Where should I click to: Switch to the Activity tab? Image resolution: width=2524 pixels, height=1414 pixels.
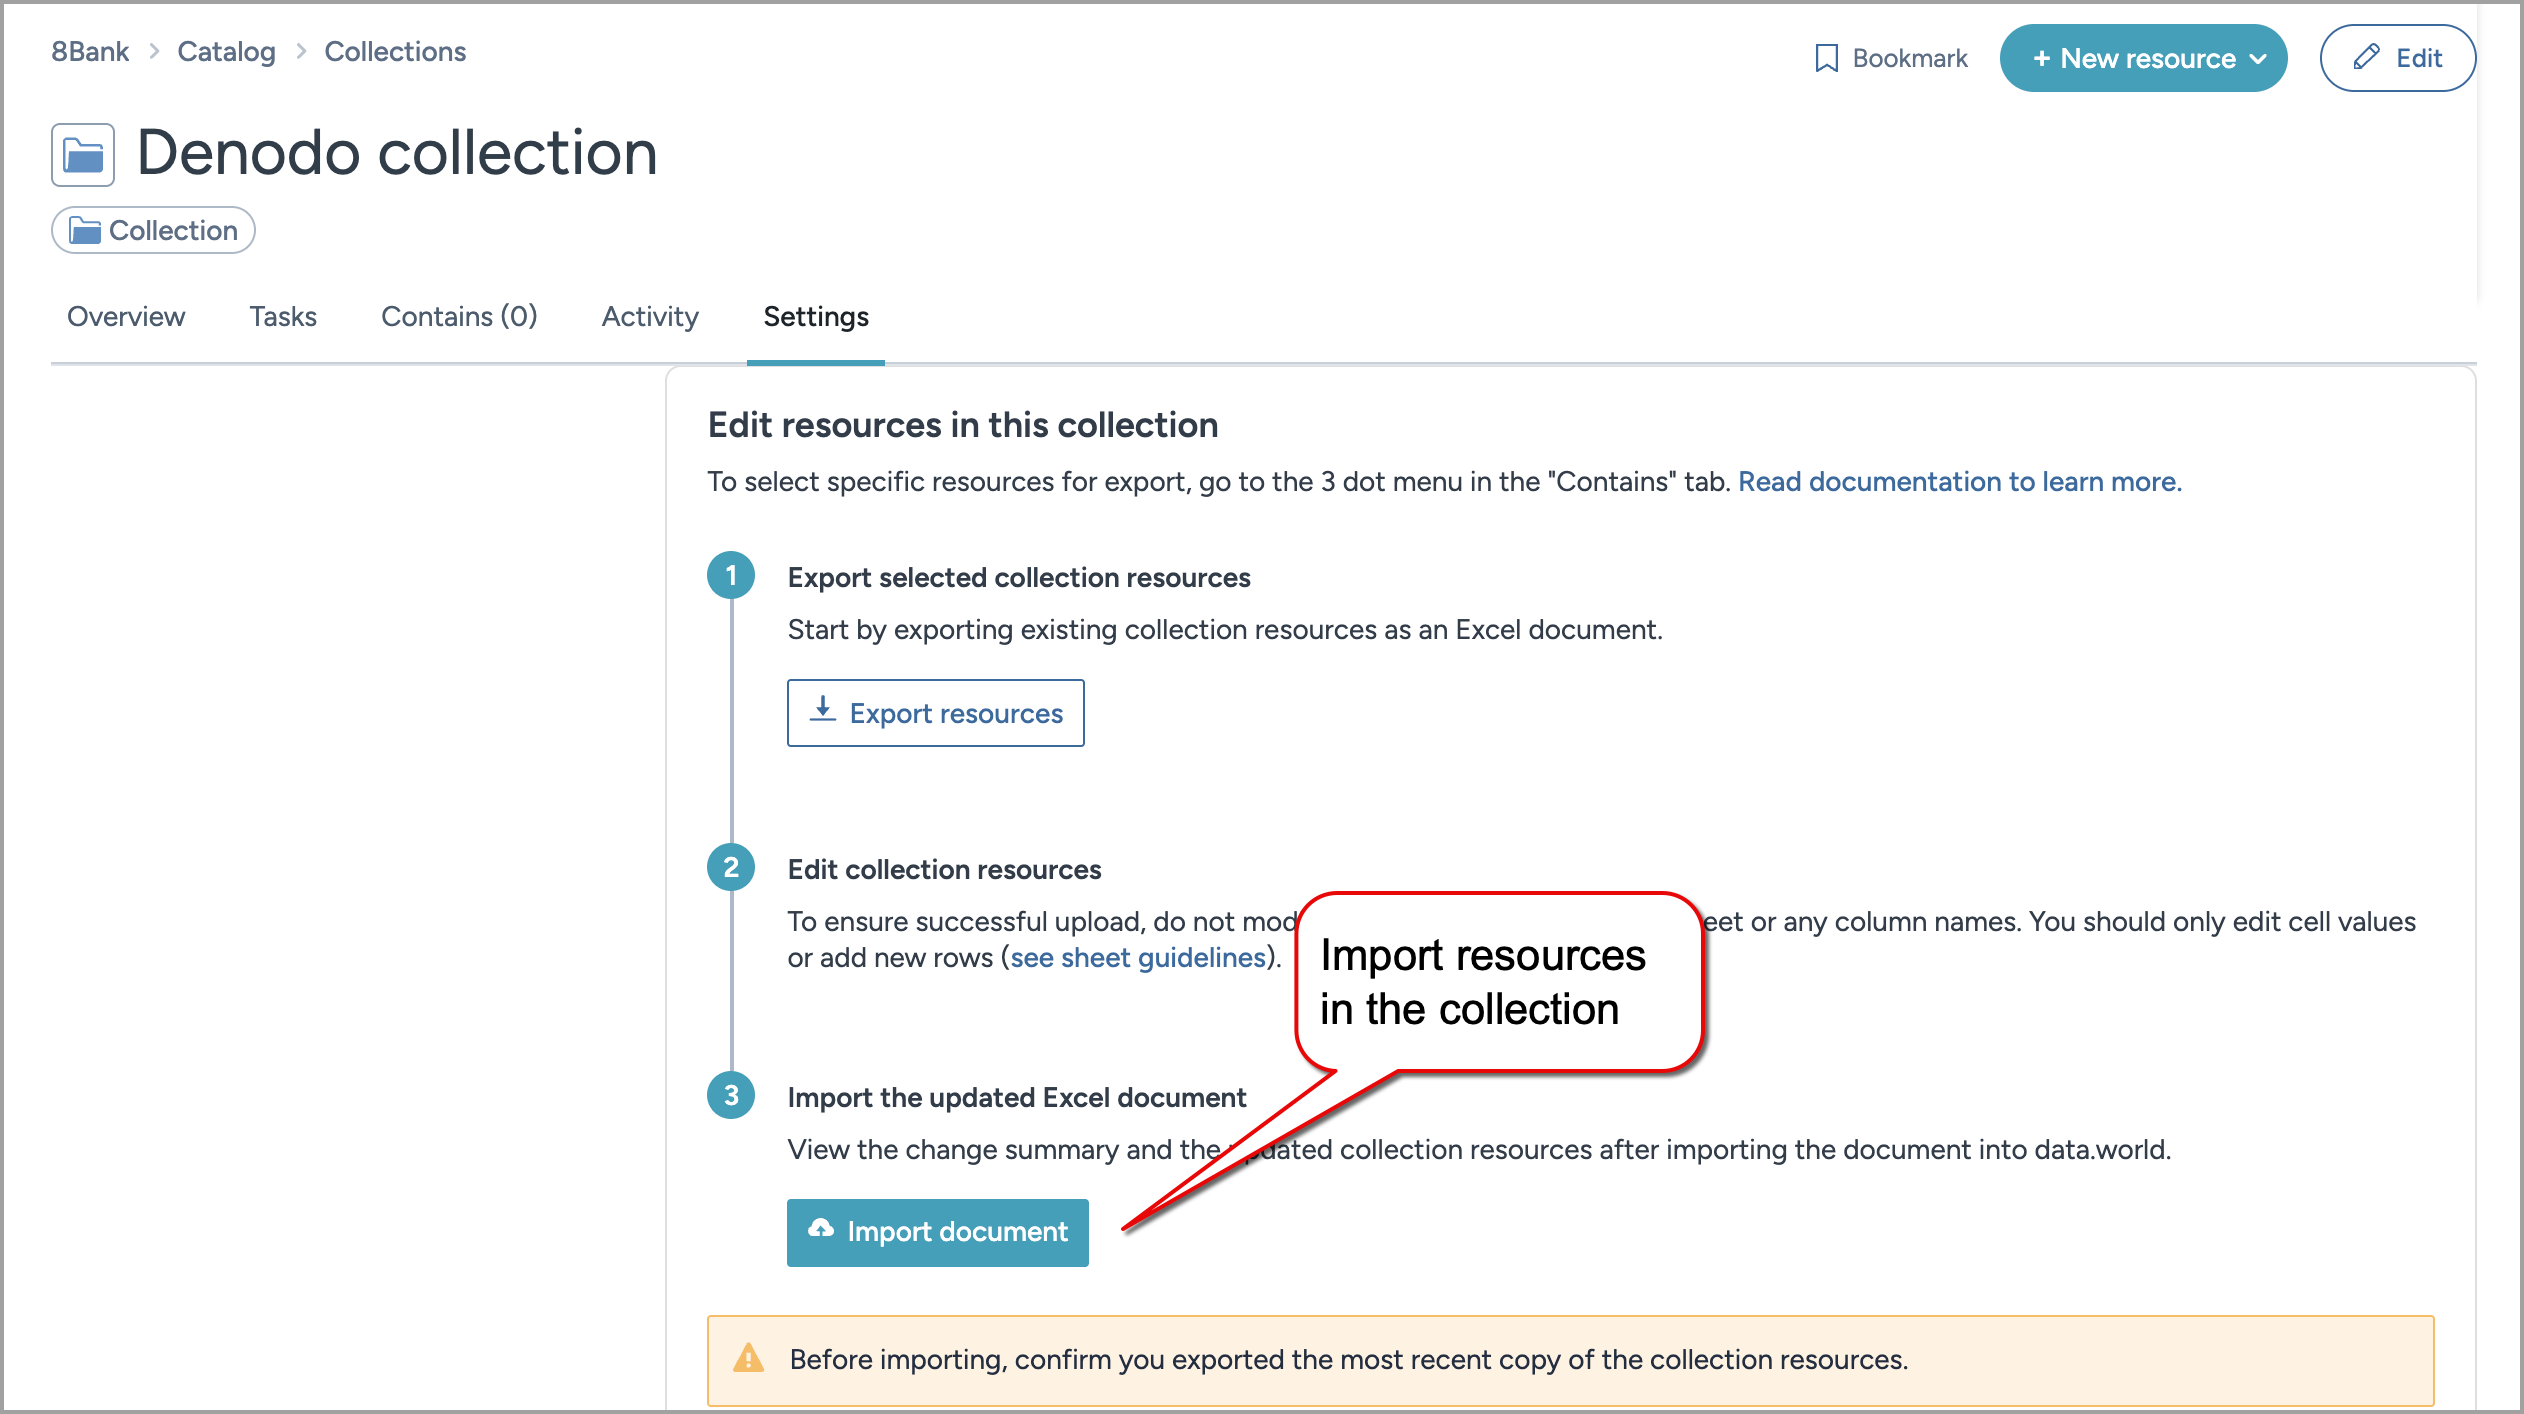coord(650,317)
